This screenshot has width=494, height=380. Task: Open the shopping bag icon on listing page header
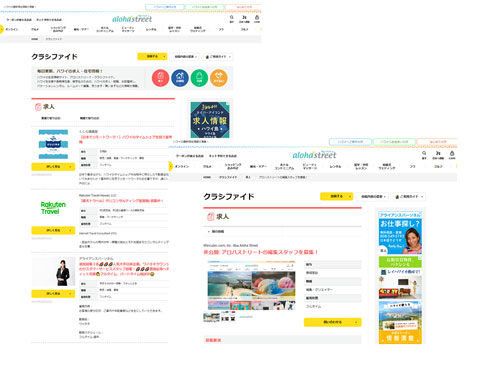pyautogui.click(x=257, y=17)
